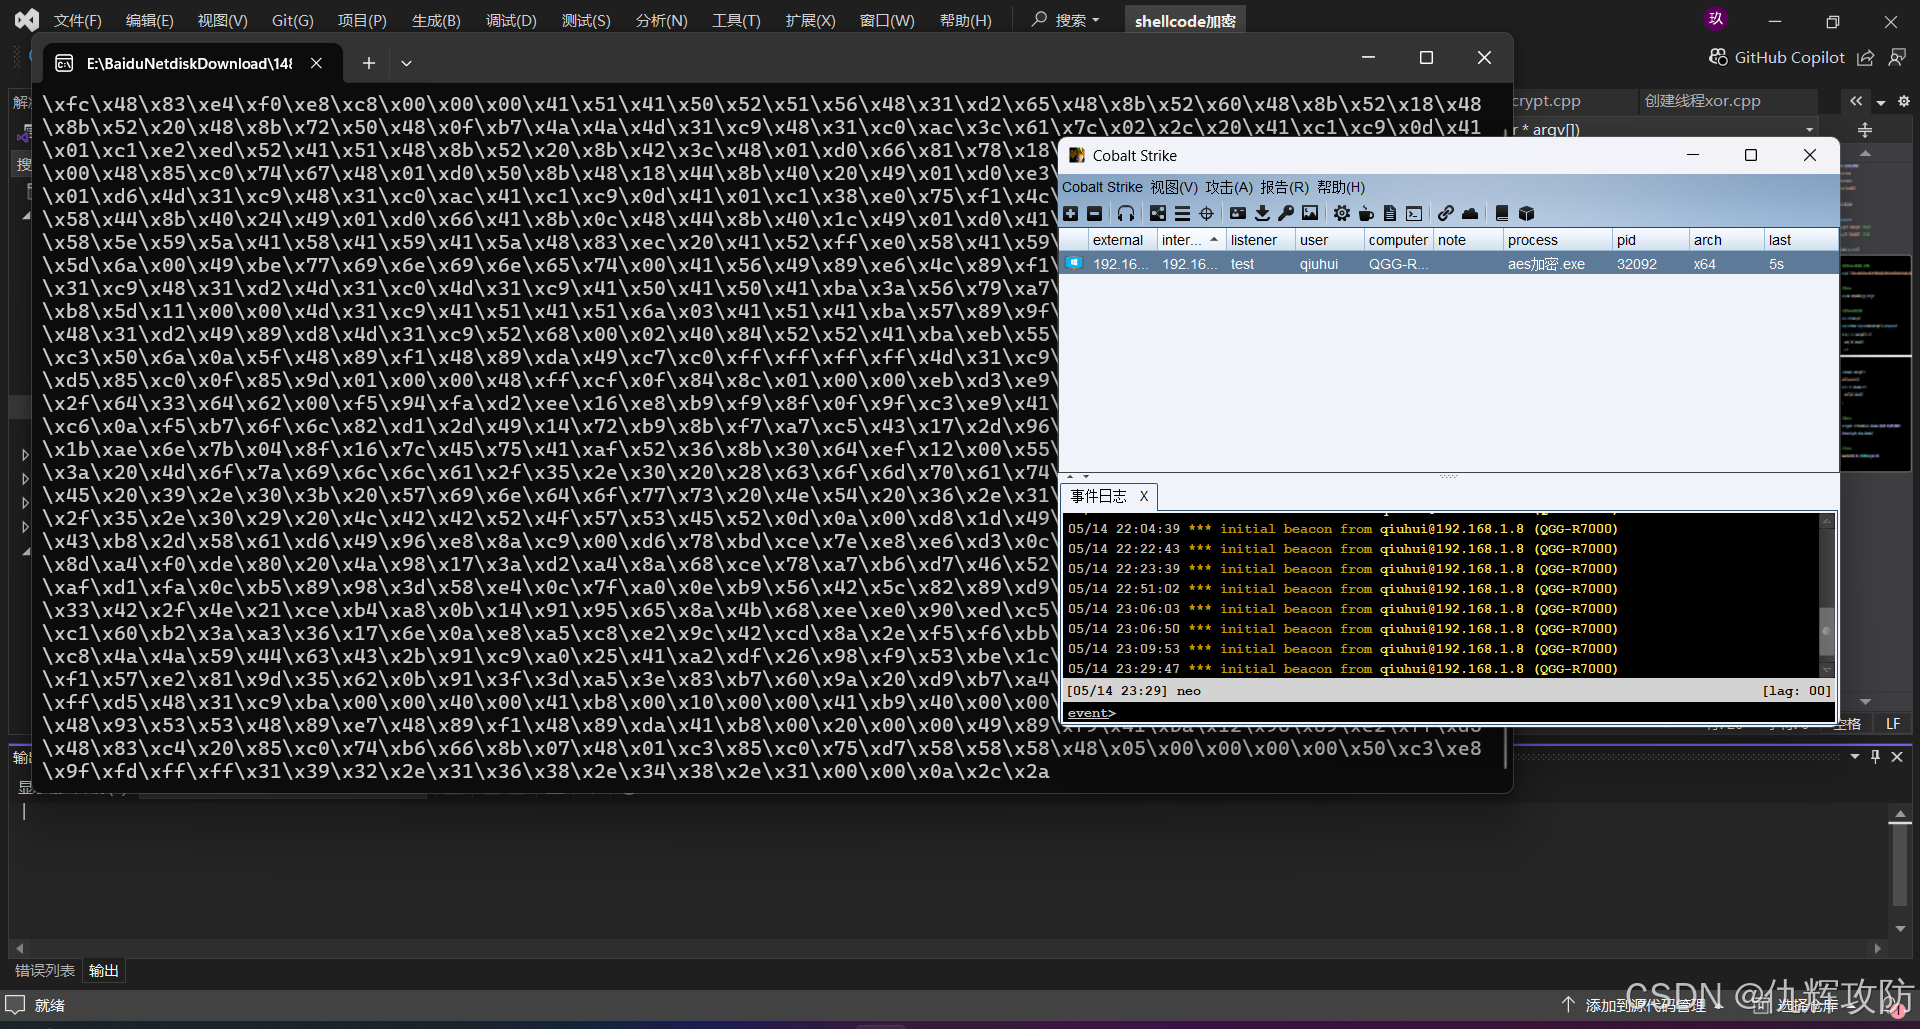Open Screenshots picture icon

[1310, 213]
